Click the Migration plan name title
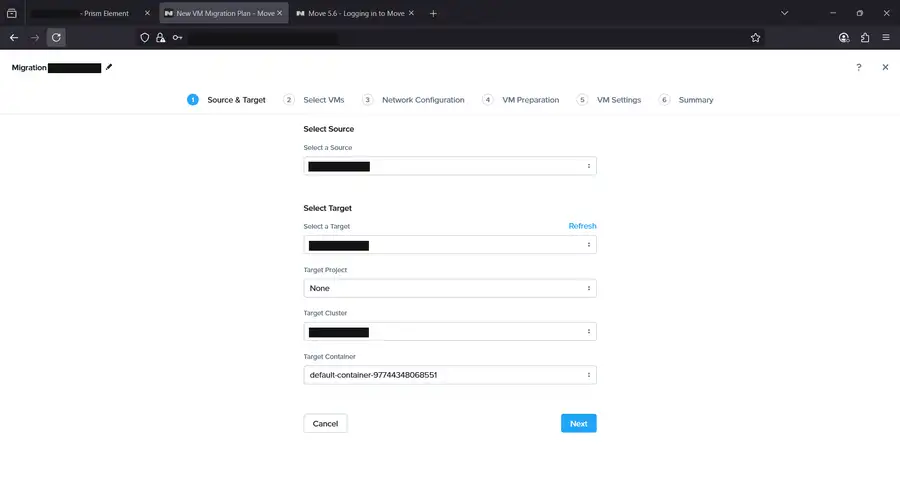This screenshot has width=900, height=478. coord(56,68)
